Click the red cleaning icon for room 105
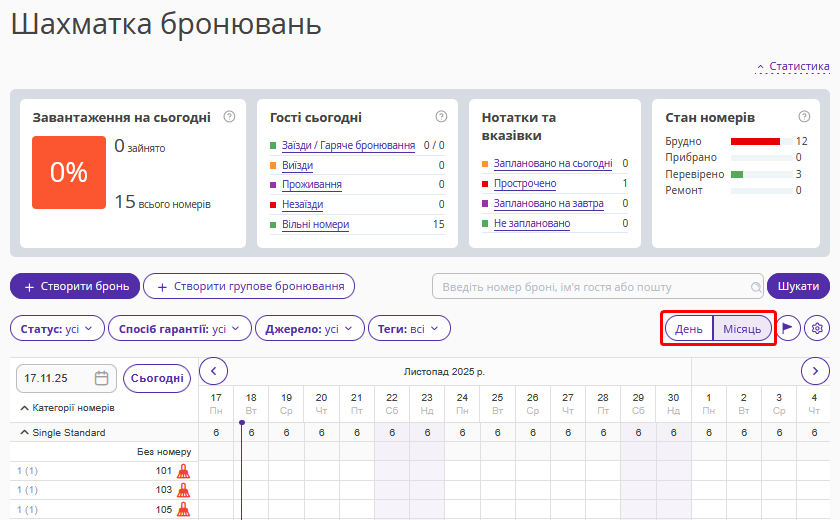The image size is (840, 520). tap(183, 509)
